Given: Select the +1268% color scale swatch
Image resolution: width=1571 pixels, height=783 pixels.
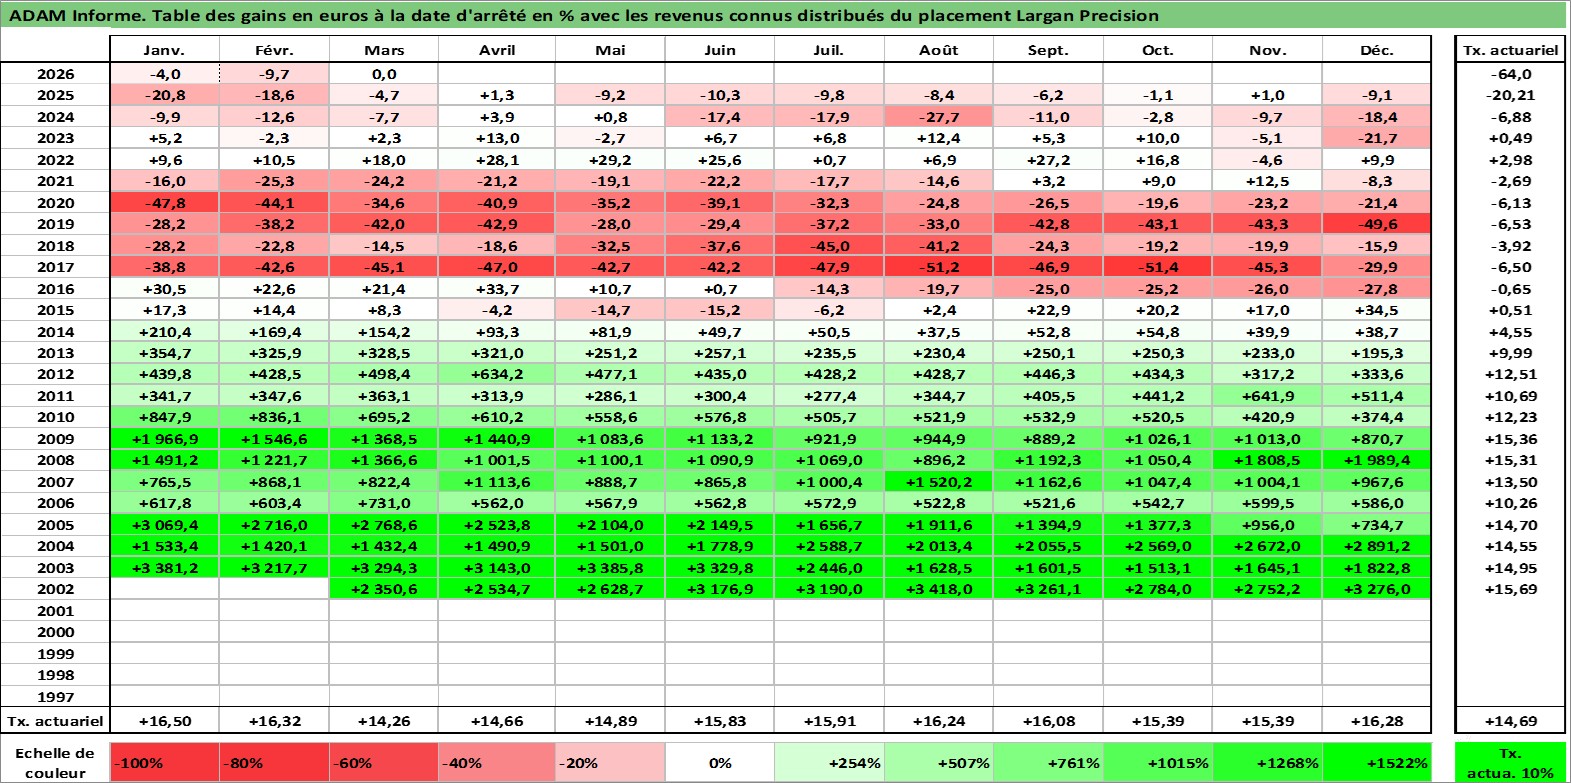Looking at the screenshot, I should 1267,762.
